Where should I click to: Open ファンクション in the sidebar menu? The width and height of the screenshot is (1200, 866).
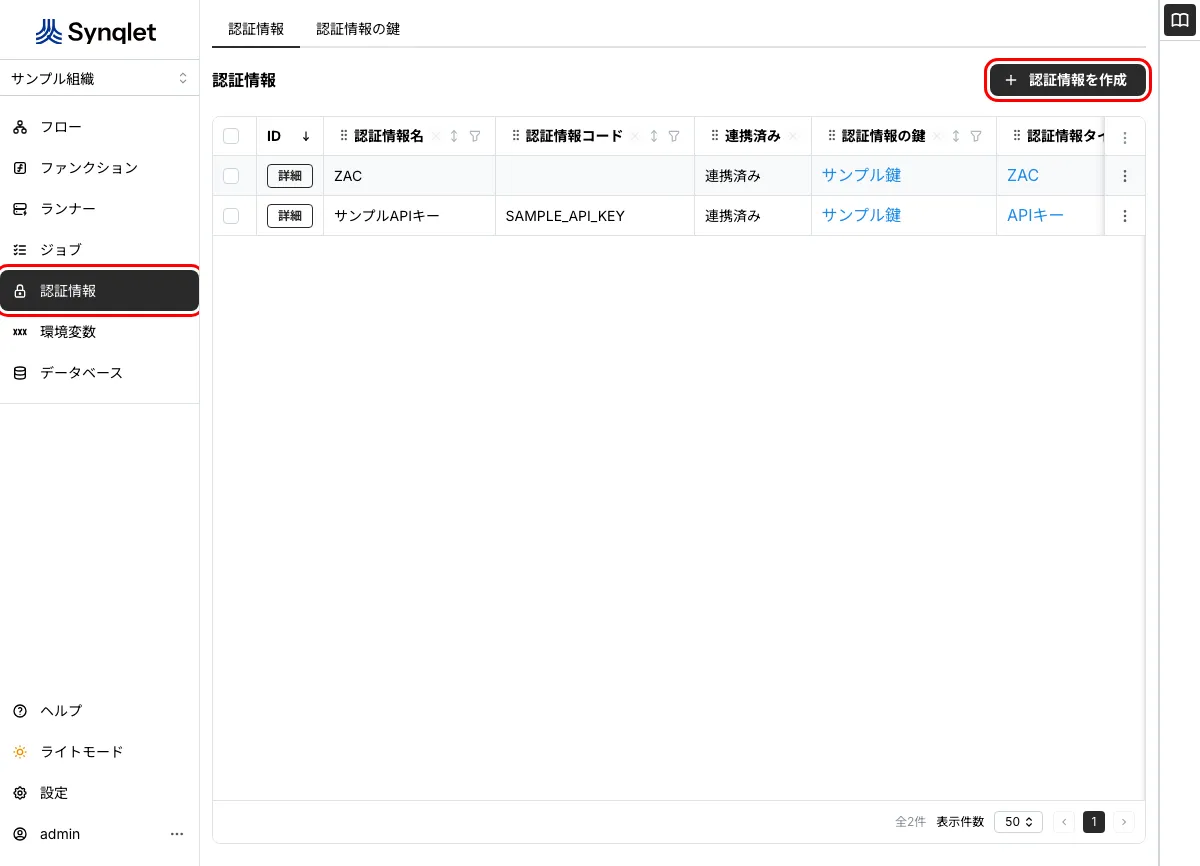pyautogui.click(x=99, y=168)
